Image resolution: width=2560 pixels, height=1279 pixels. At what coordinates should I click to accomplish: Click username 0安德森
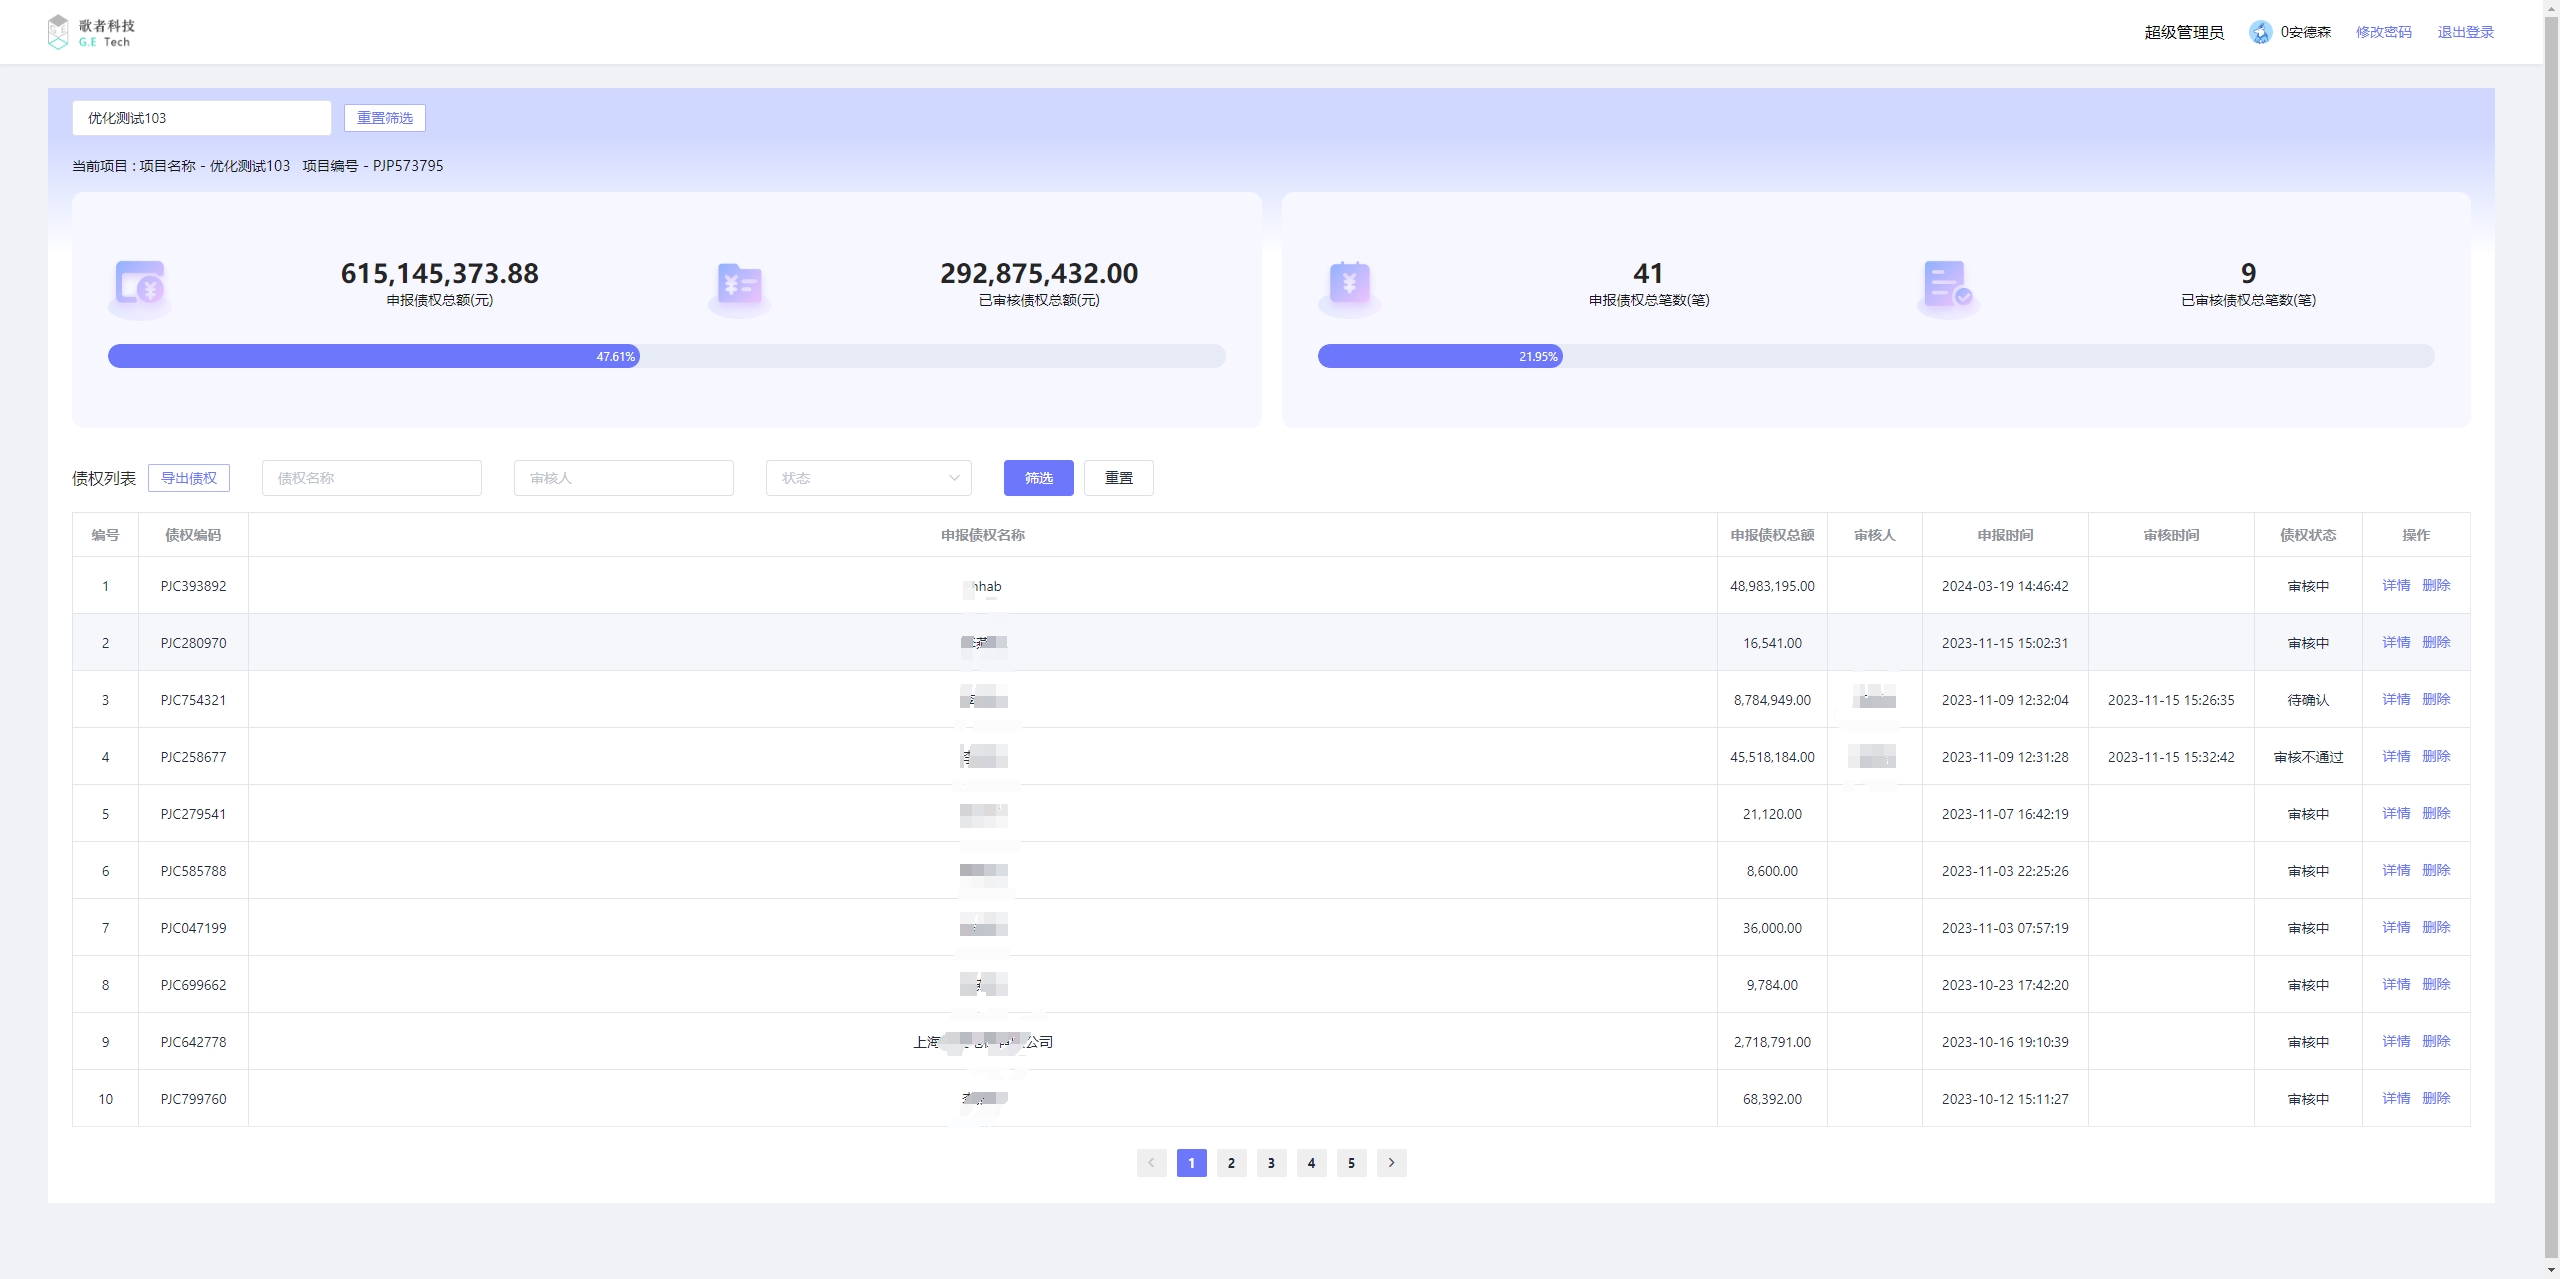[2306, 32]
